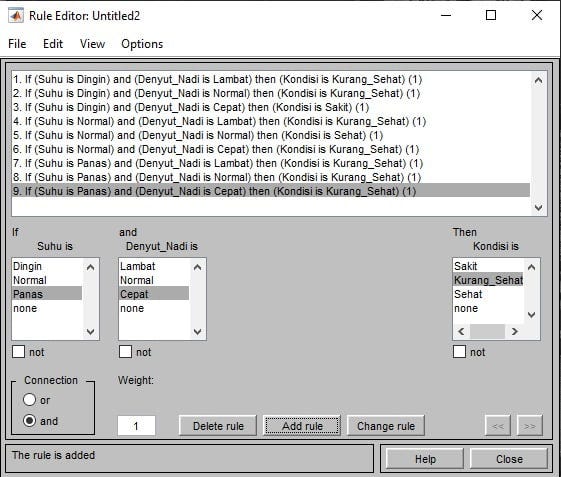
Task: Select the 'and' connection radio button
Action: (29, 420)
